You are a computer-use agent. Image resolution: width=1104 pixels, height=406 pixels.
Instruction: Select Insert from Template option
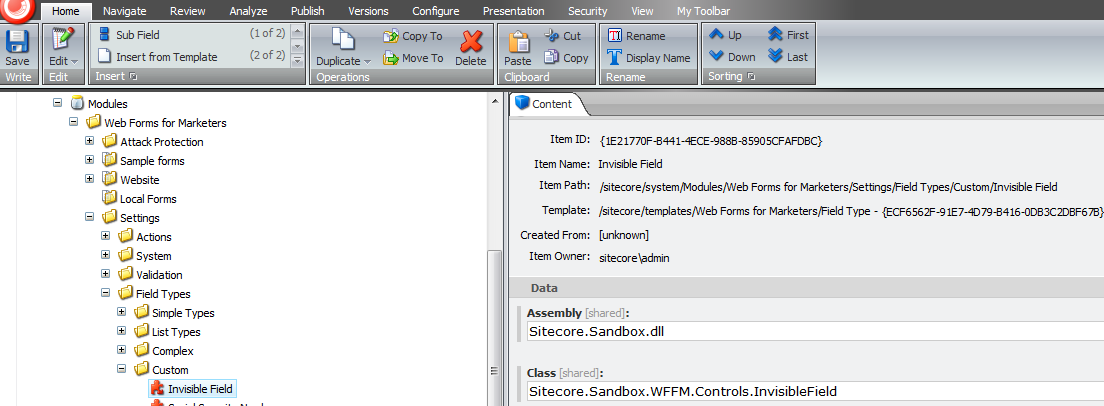pyautogui.click(x=166, y=57)
